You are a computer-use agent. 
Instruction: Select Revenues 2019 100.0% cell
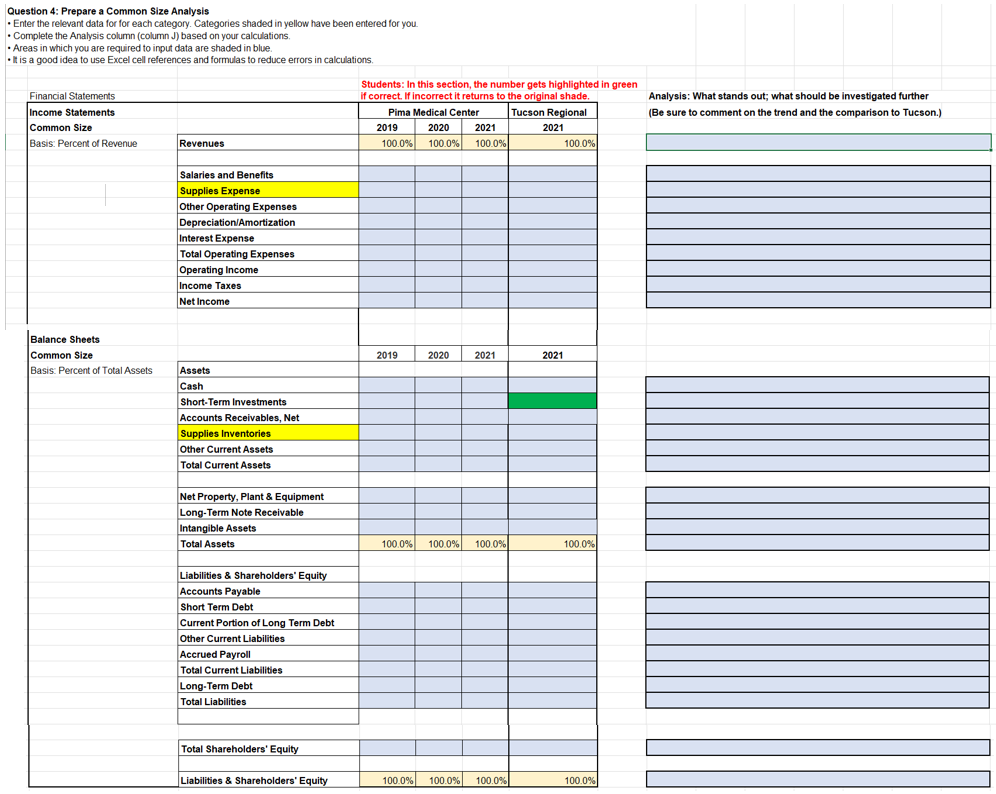pyautogui.click(x=387, y=143)
